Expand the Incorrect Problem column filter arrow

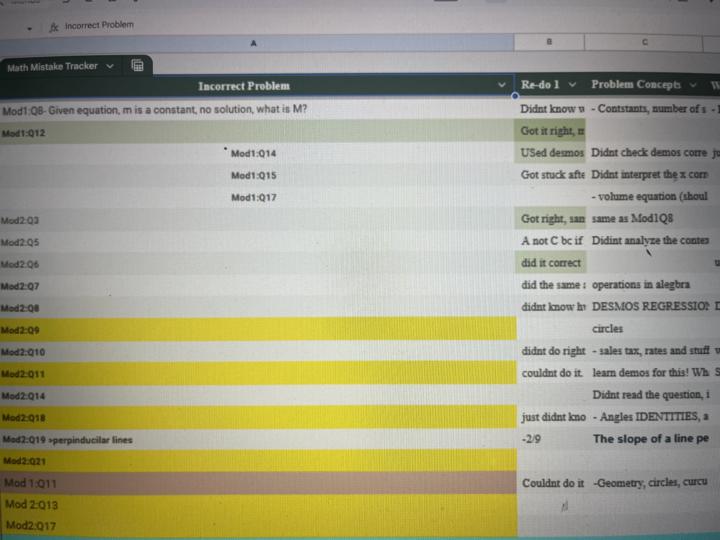tap(501, 84)
